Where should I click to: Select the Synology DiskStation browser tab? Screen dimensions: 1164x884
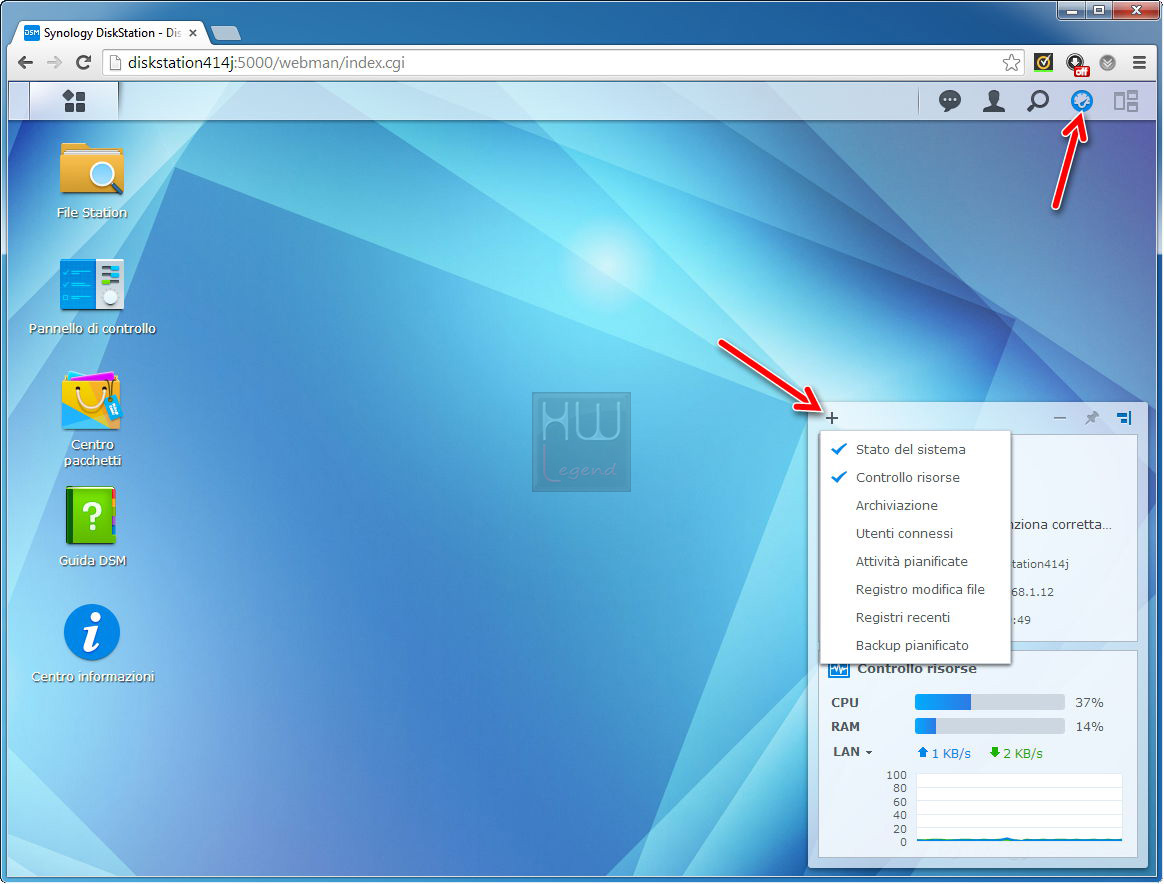110,33
